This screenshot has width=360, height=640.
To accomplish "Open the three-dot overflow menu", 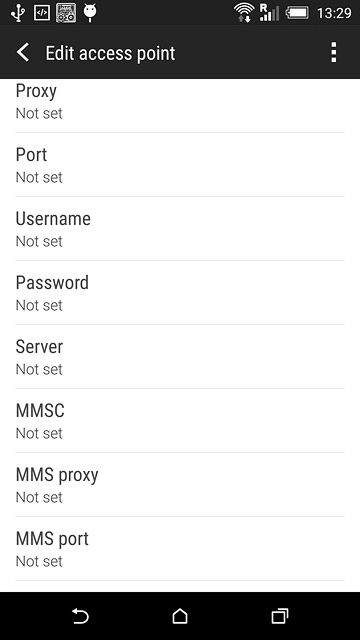I will [333, 52].
